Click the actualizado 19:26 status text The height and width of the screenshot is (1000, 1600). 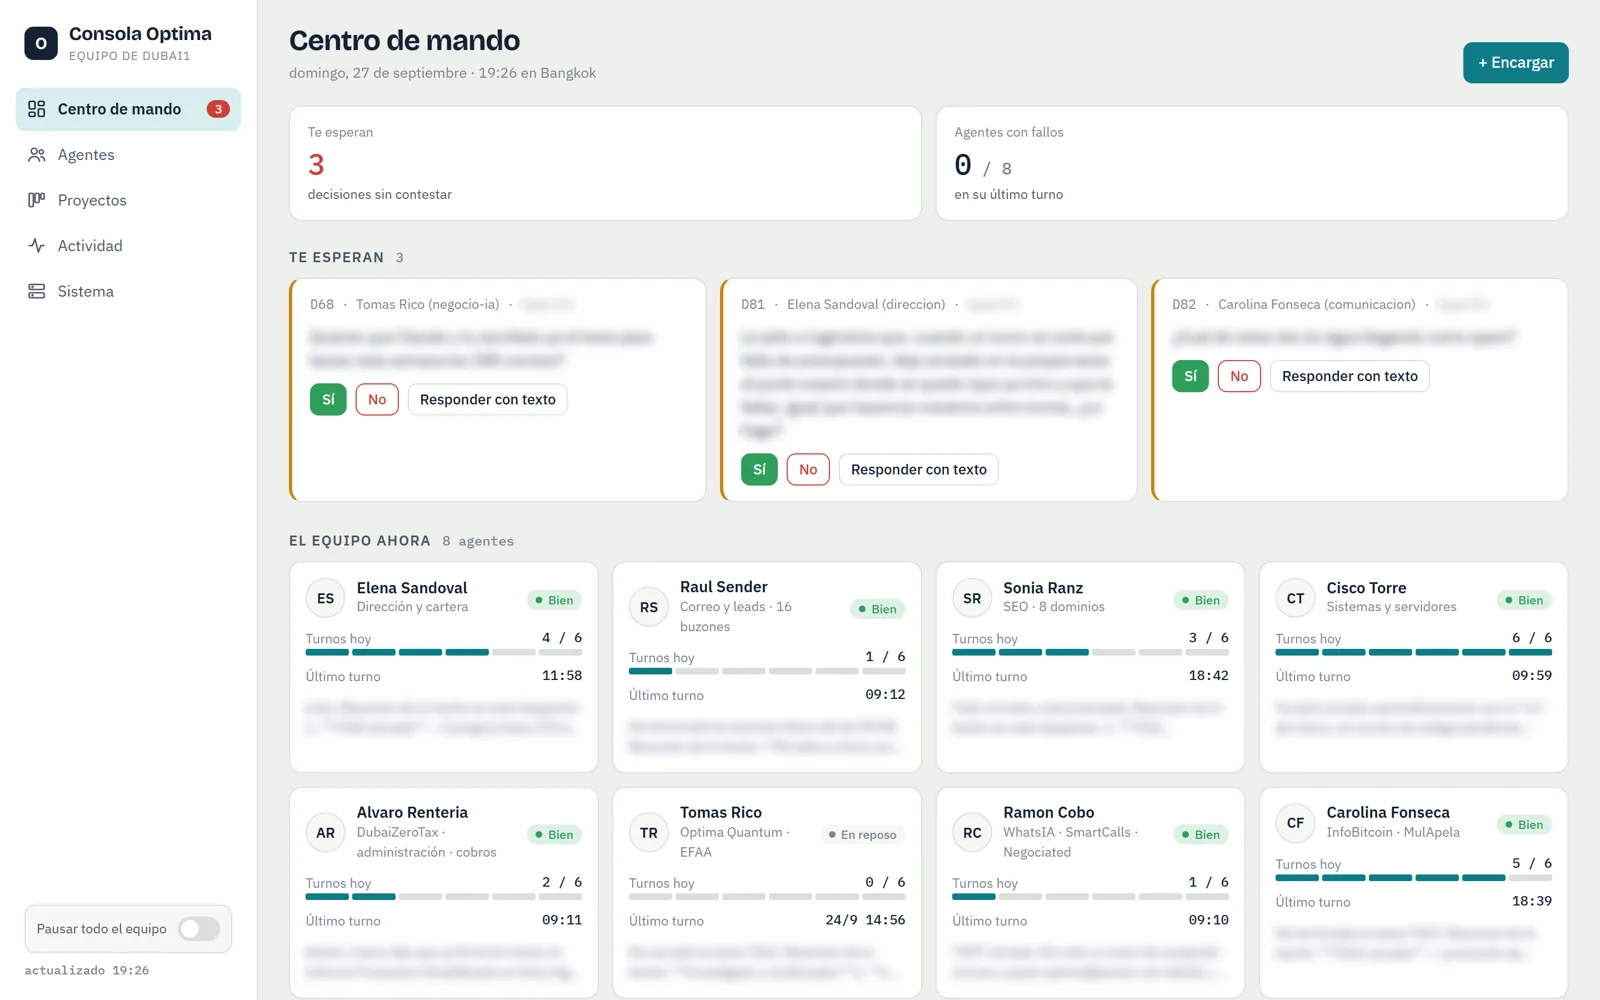[87, 970]
